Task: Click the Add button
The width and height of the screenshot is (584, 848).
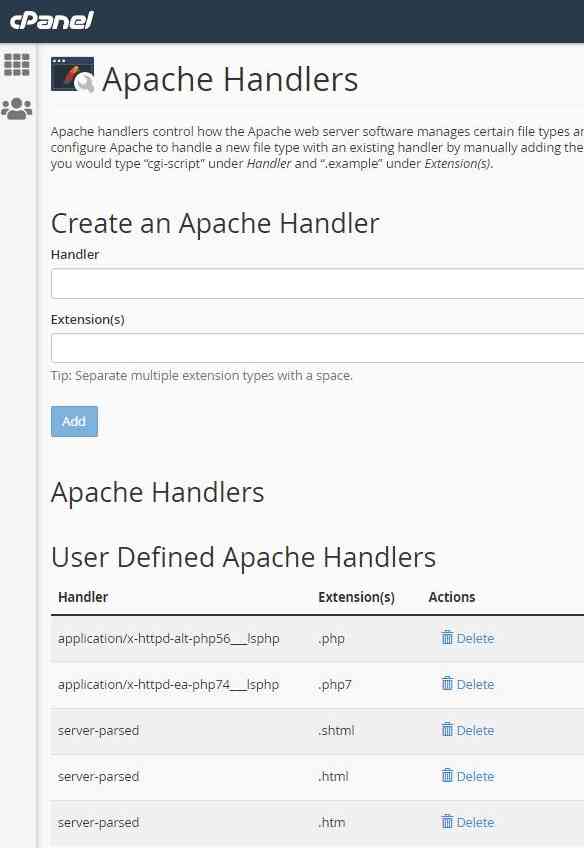Action: click(x=74, y=421)
